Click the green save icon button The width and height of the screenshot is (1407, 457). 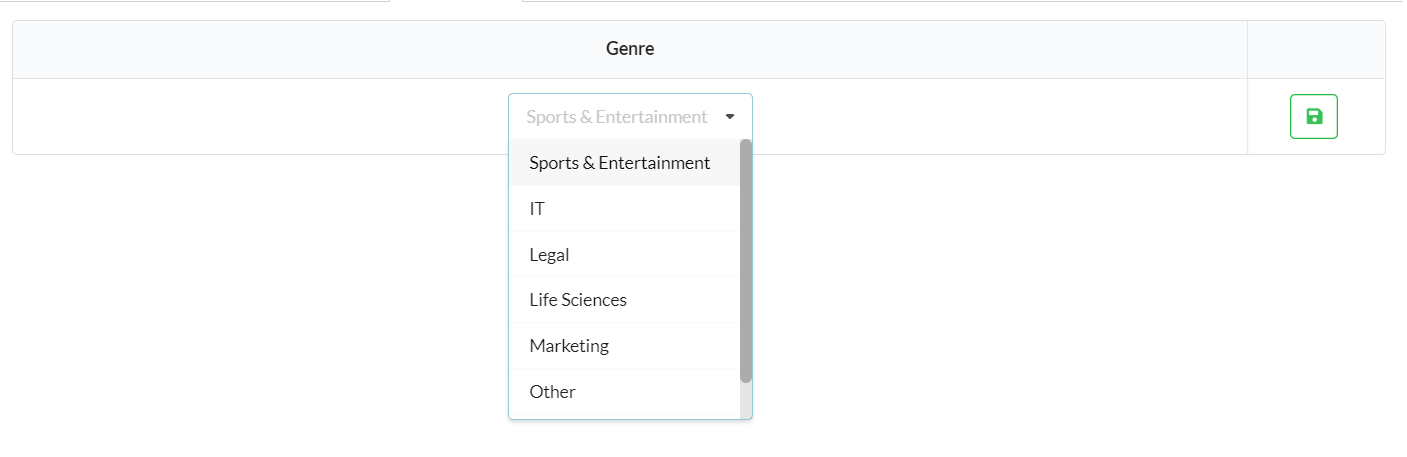tap(1313, 116)
